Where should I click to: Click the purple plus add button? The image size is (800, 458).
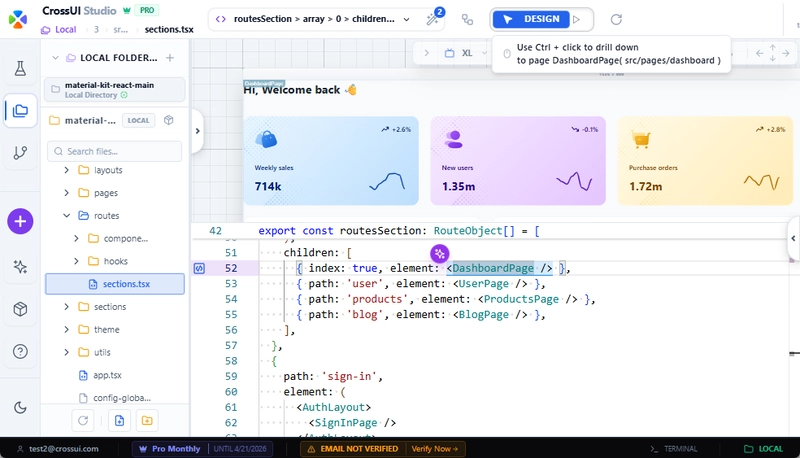20,221
